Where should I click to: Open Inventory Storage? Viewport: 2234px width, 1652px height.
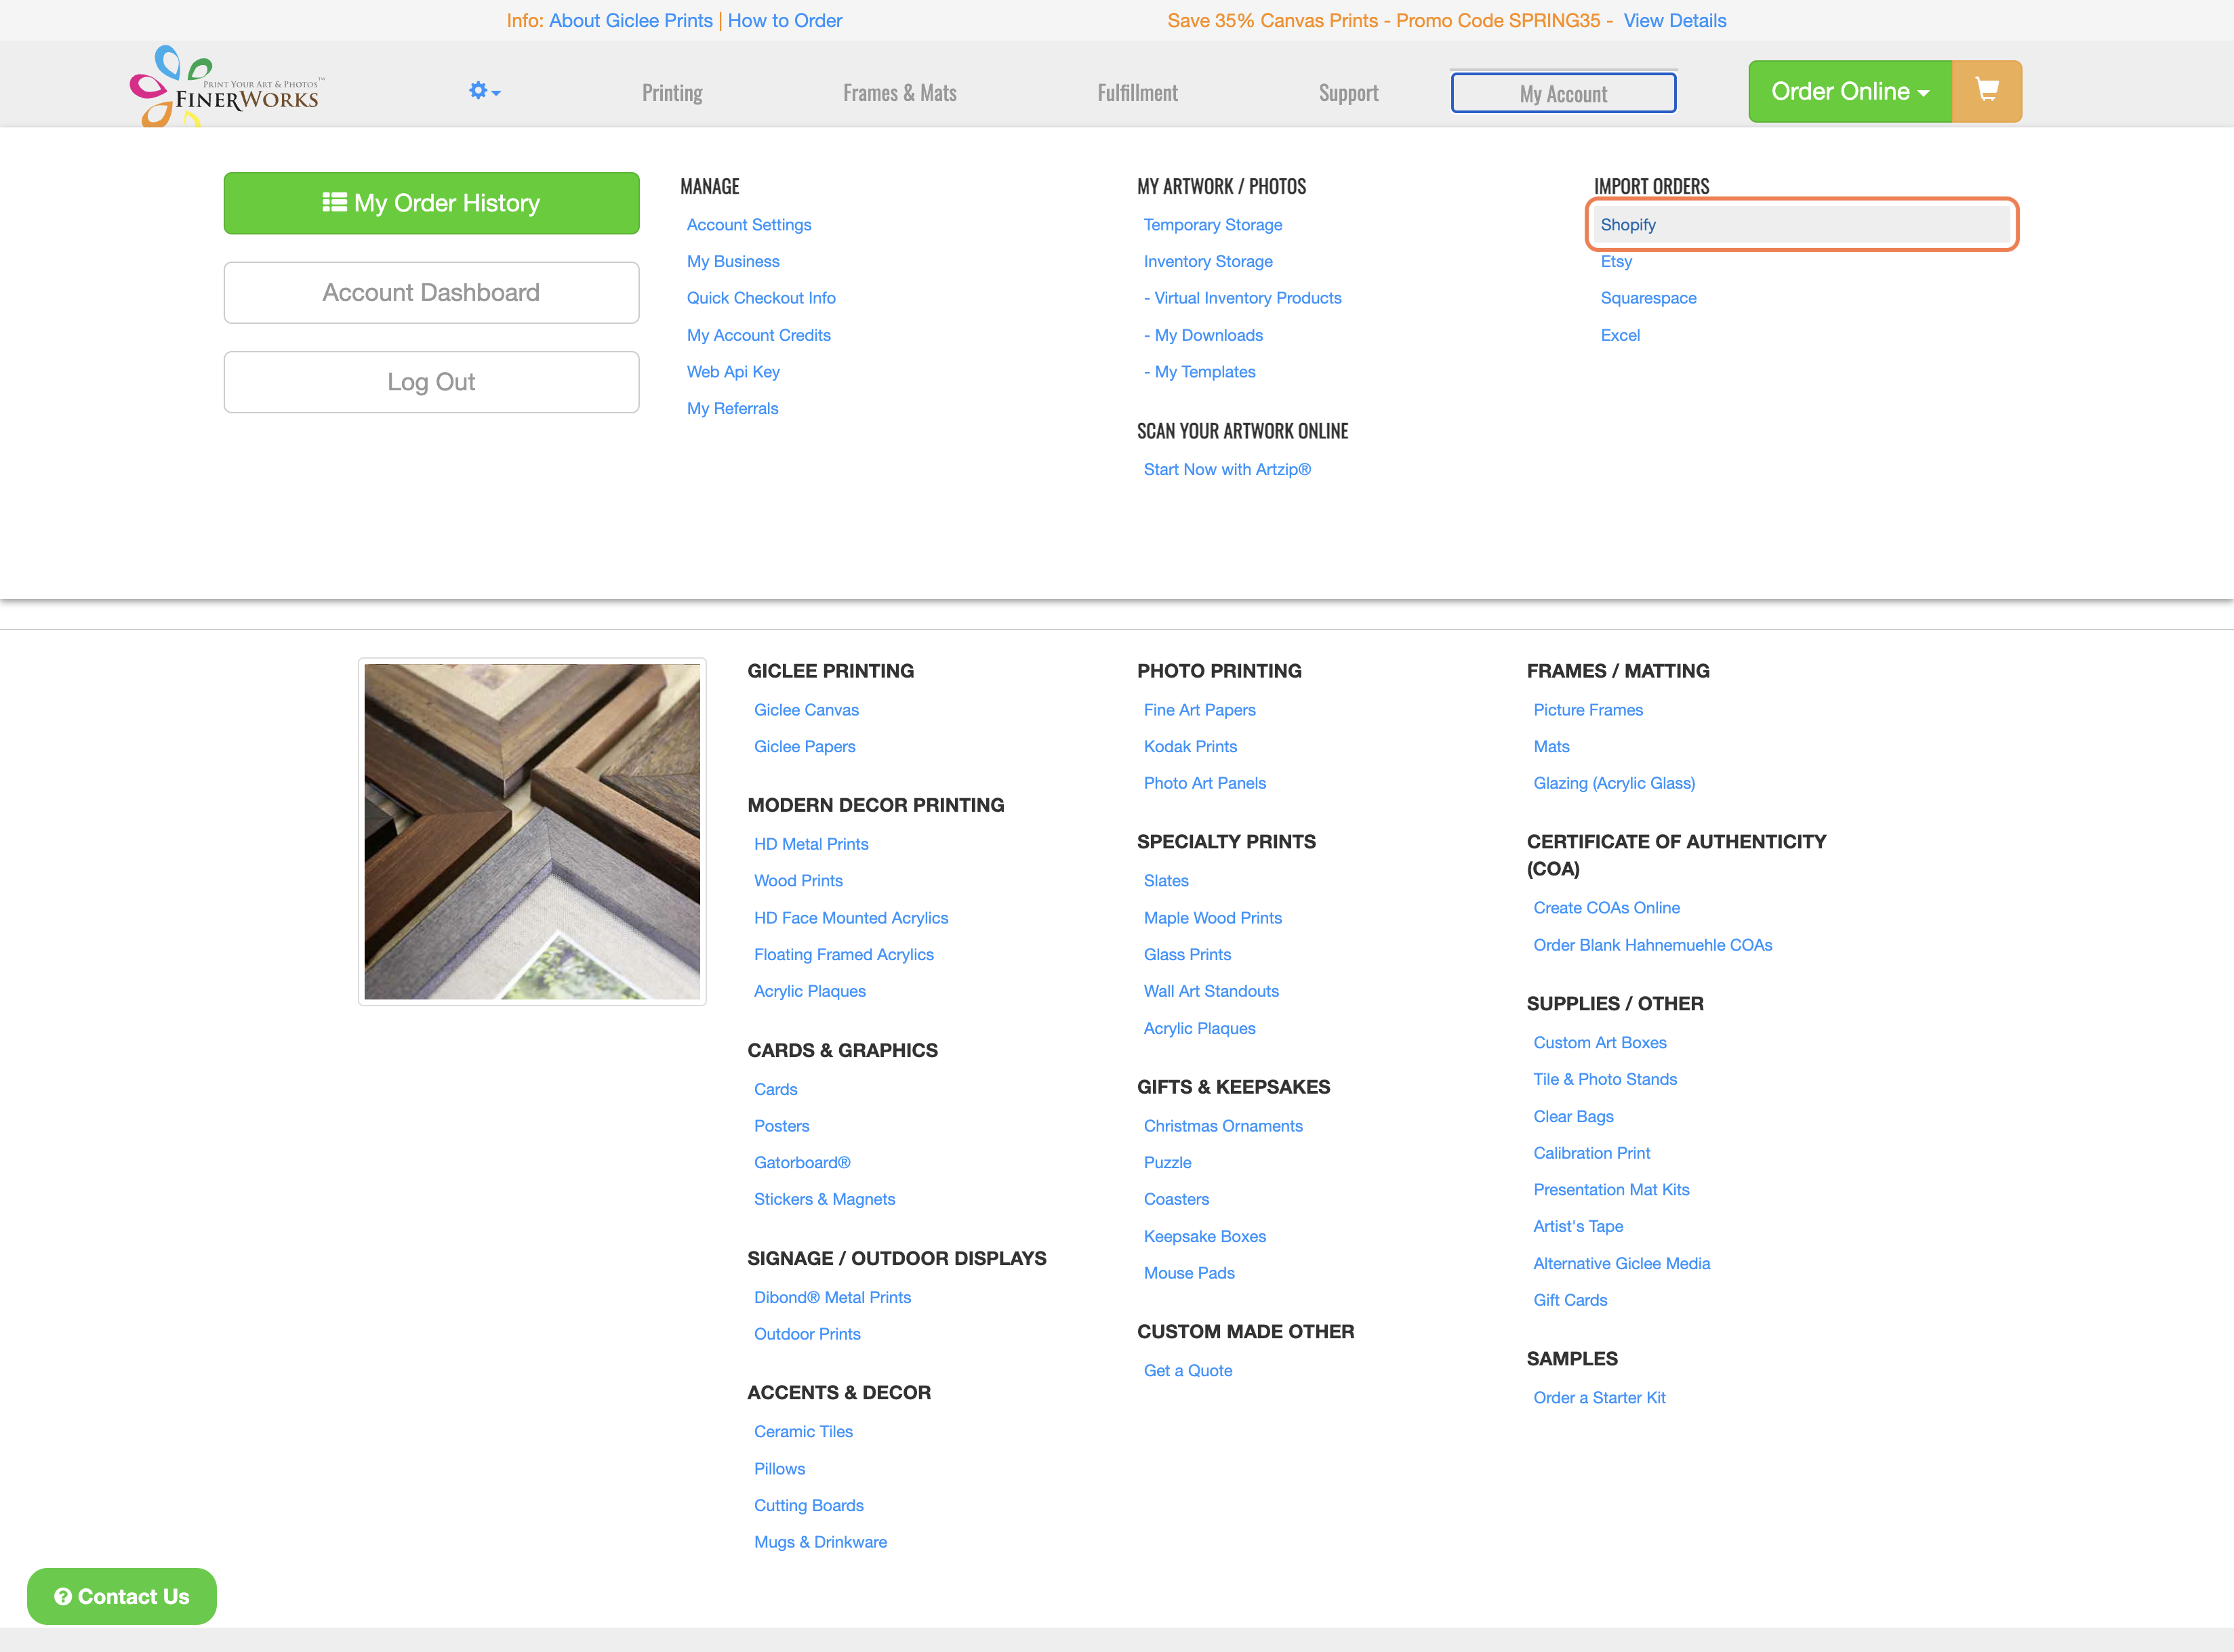(x=1208, y=261)
